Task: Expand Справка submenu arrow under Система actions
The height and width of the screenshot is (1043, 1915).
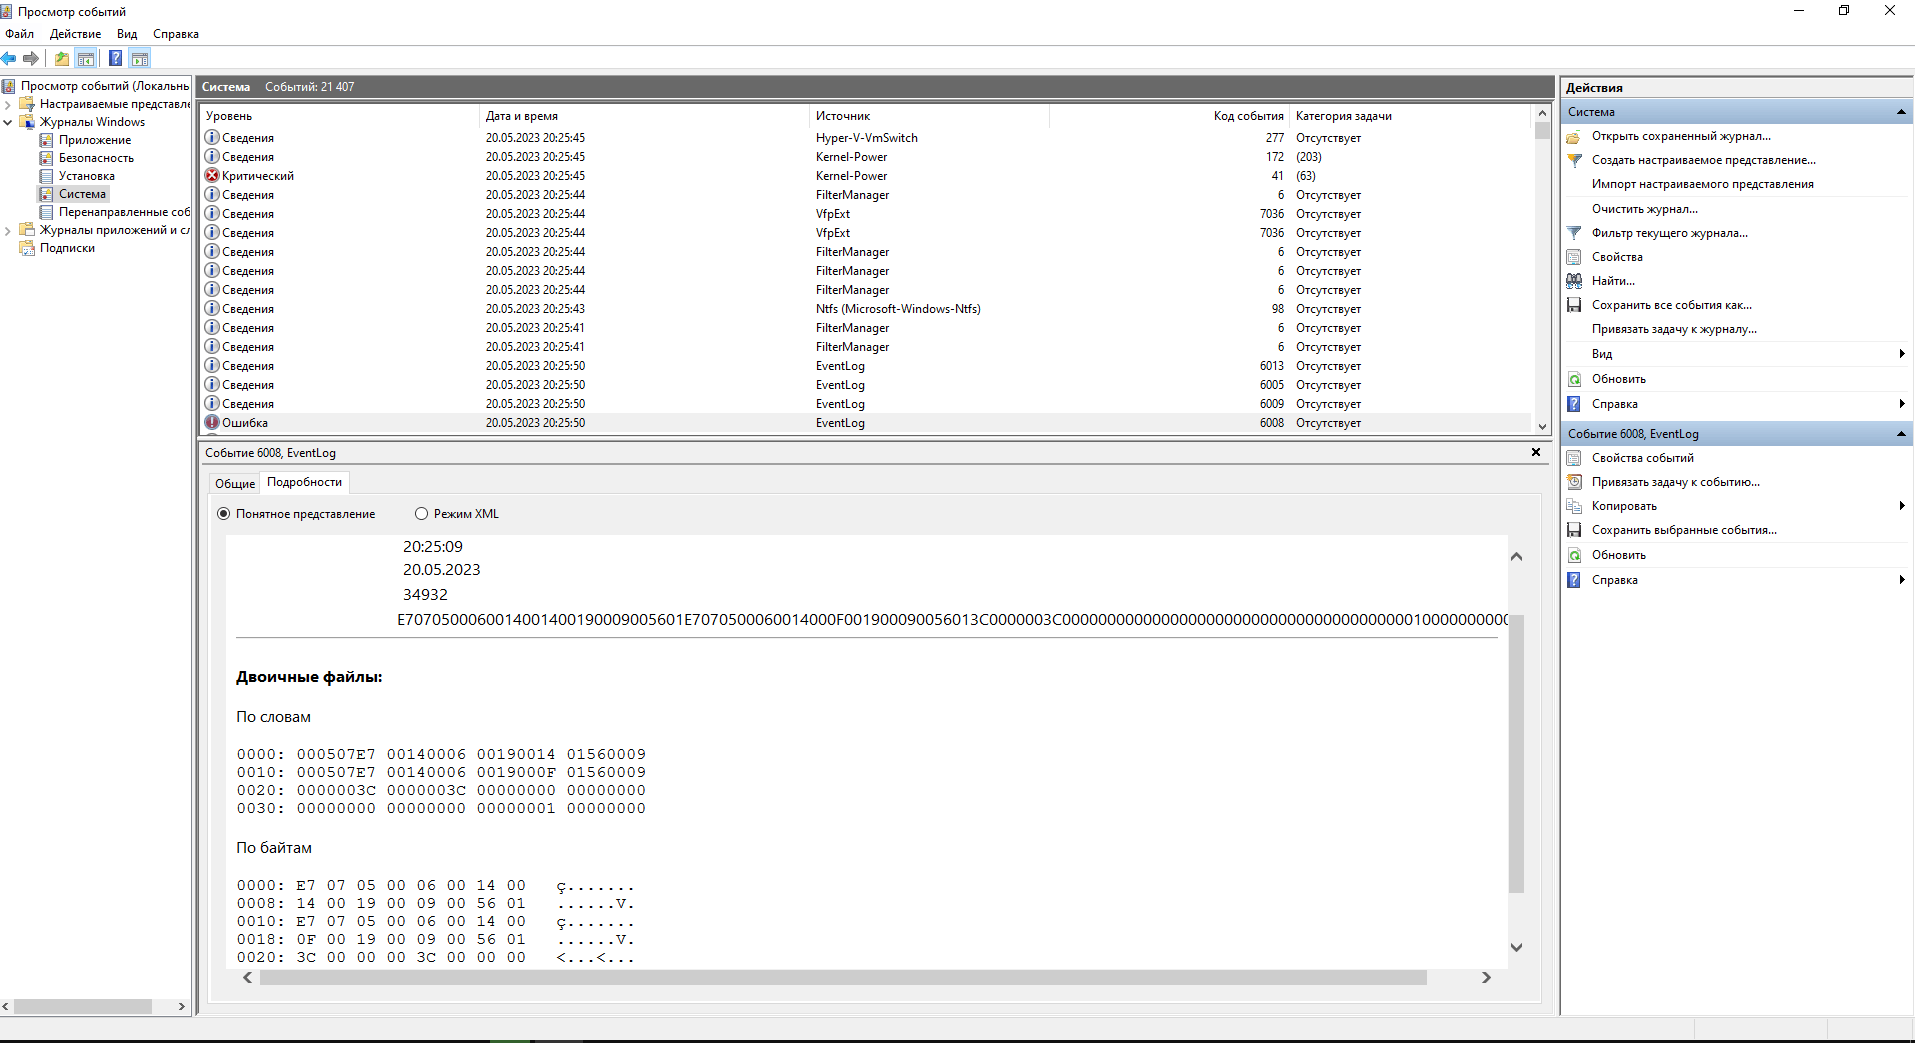Action: coord(1901,404)
